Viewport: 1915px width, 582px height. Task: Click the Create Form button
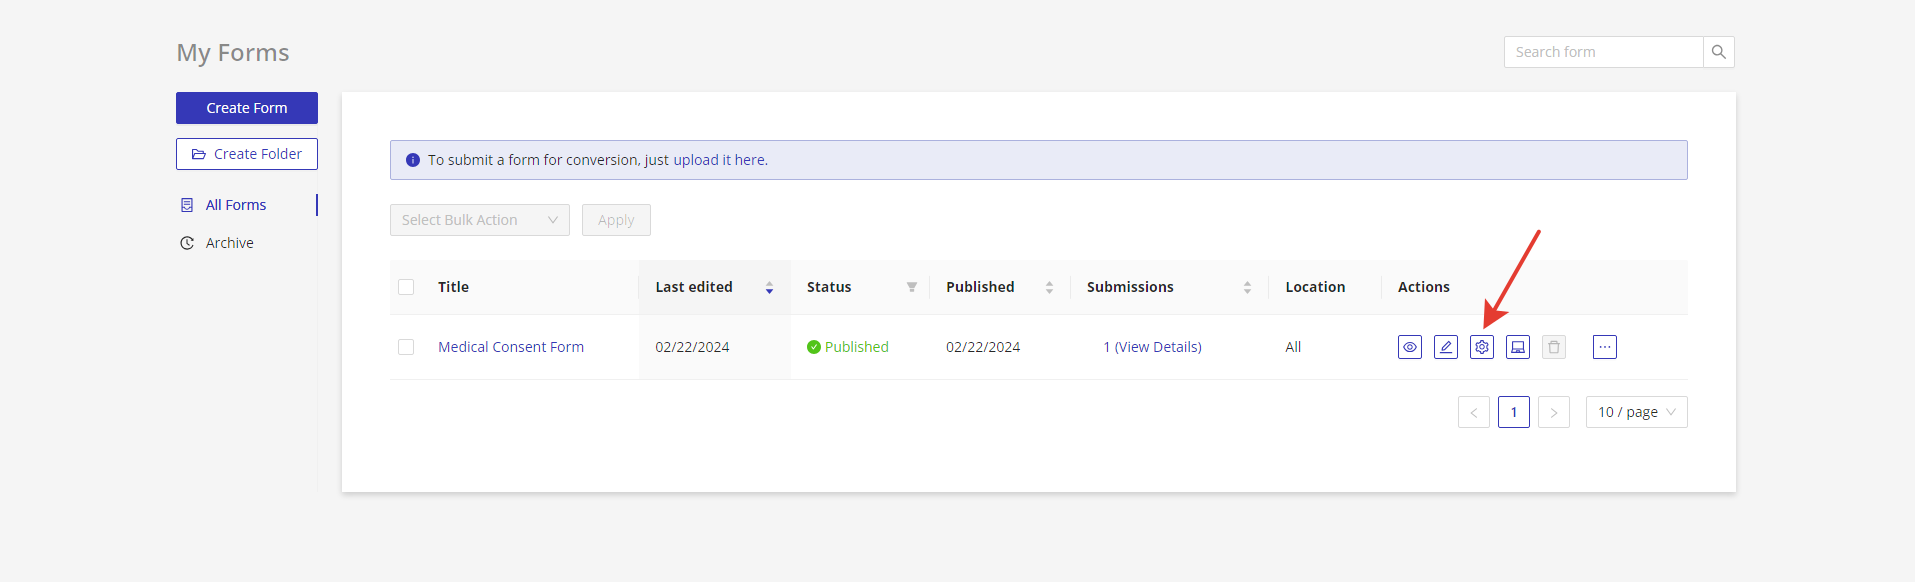point(247,108)
